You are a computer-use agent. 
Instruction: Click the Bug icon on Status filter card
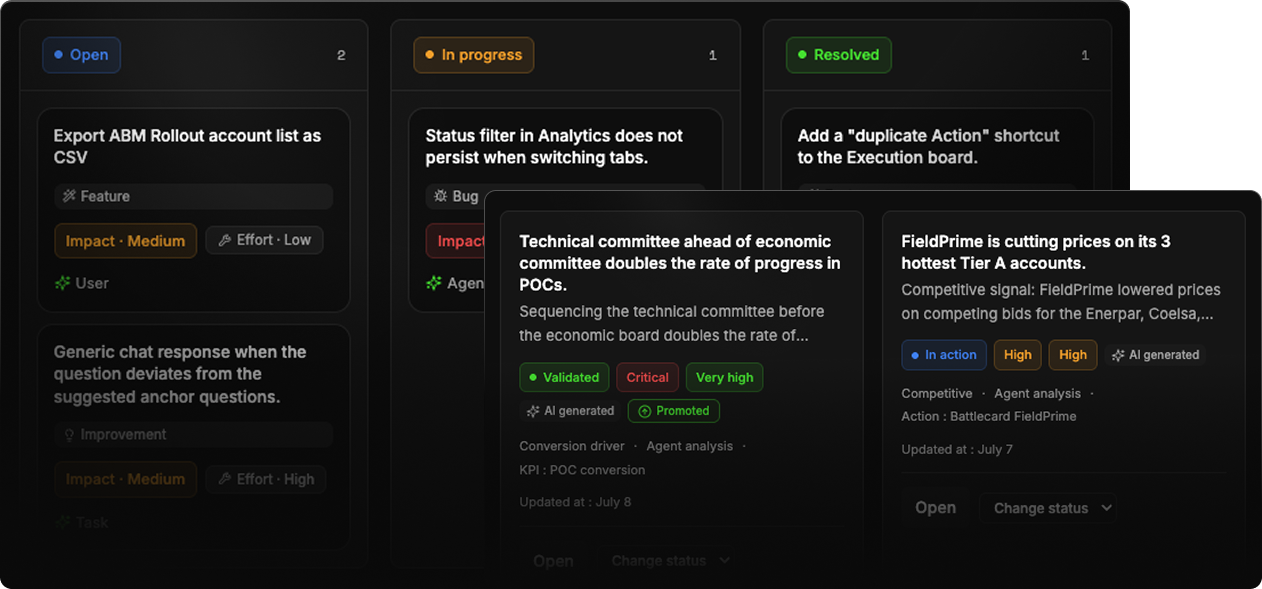(x=440, y=196)
